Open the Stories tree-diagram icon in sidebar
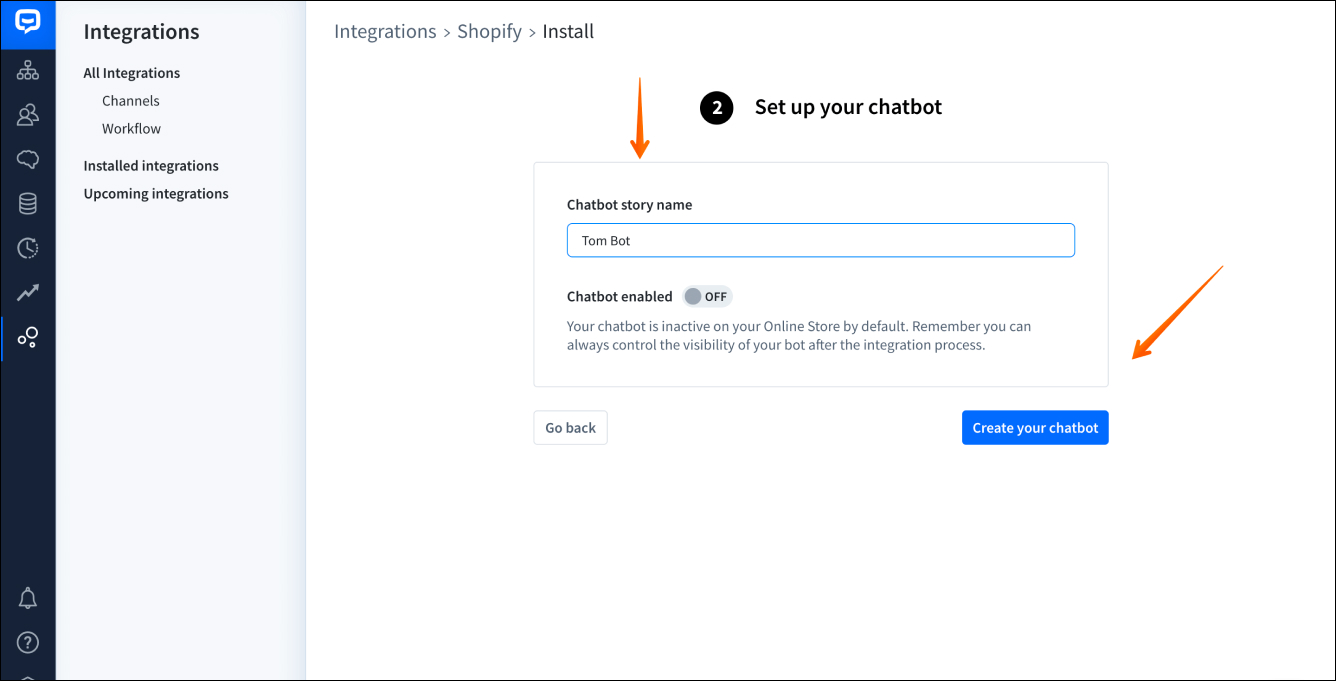The height and width of the screenshot is (681, 1336). coord(28,71)
